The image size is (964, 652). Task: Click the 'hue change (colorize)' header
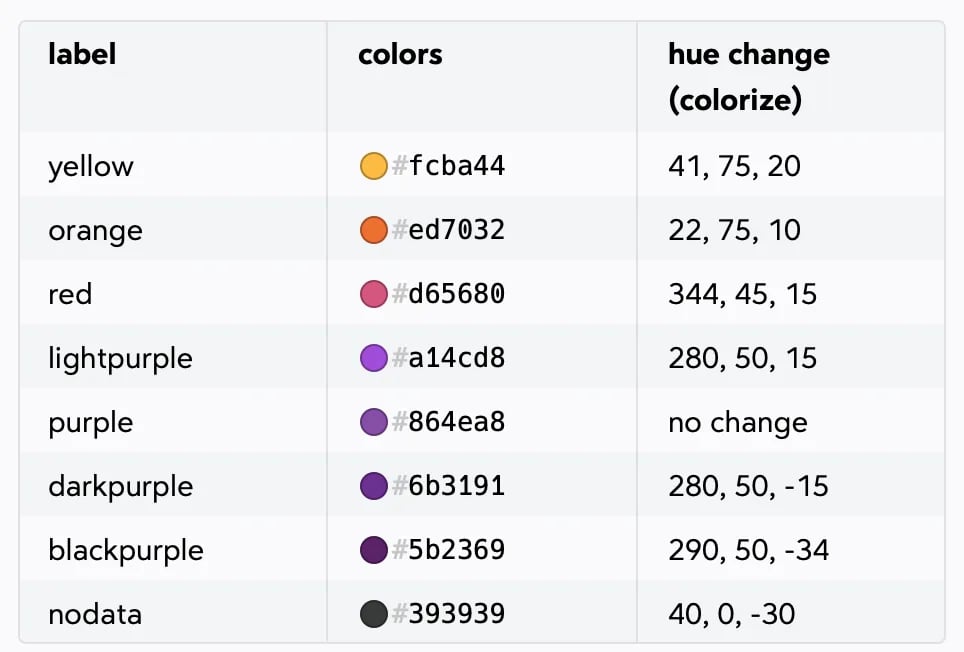(749, 77)
